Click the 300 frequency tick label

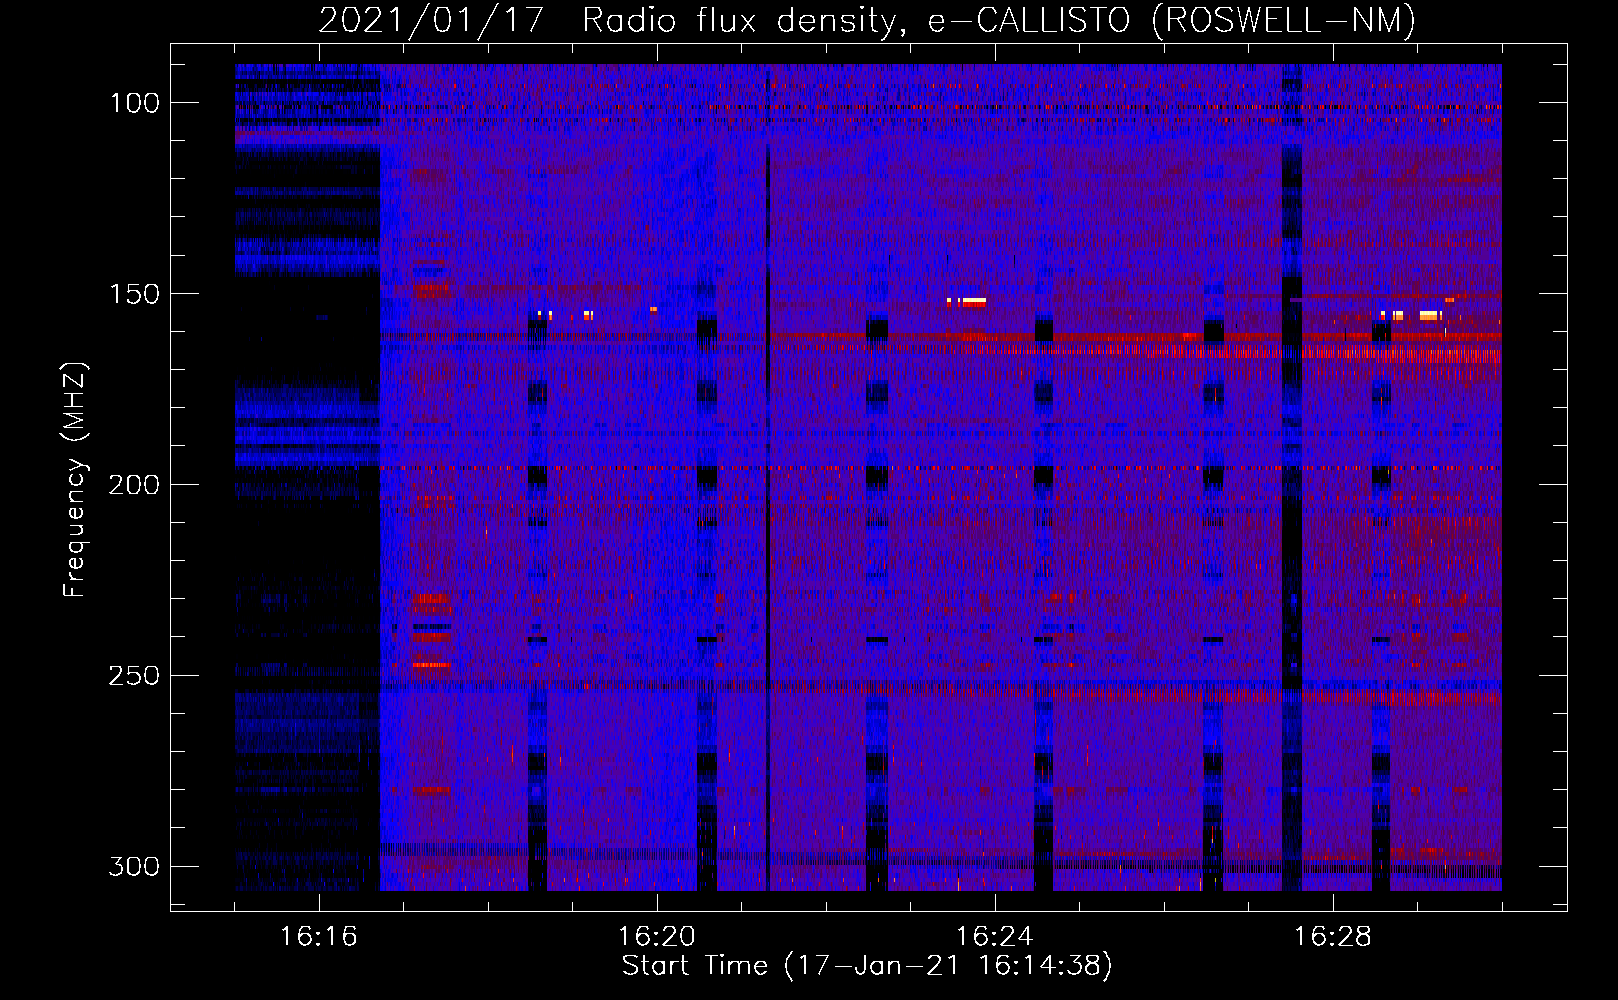pyautogui.click(x=135, y=866)
